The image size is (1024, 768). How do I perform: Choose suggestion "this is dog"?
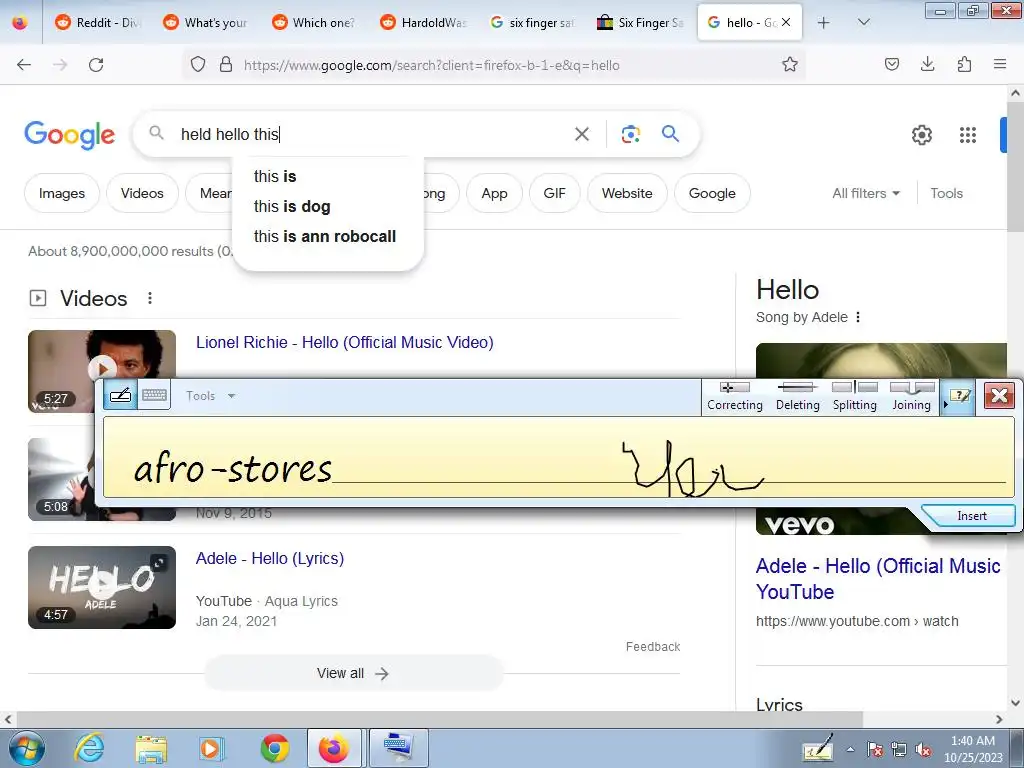click(292, 206)
